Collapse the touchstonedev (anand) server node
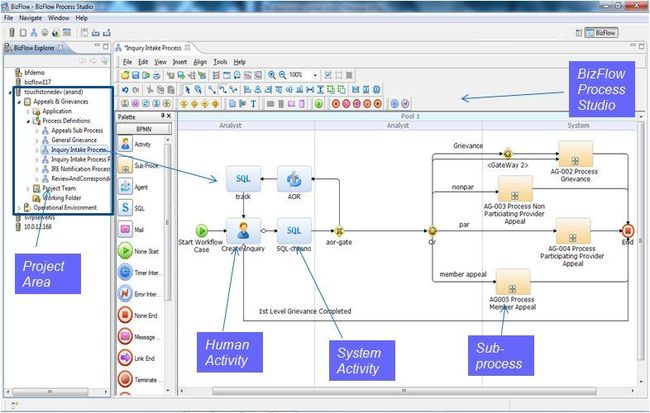The image size is (650, 413). point(10,92)
